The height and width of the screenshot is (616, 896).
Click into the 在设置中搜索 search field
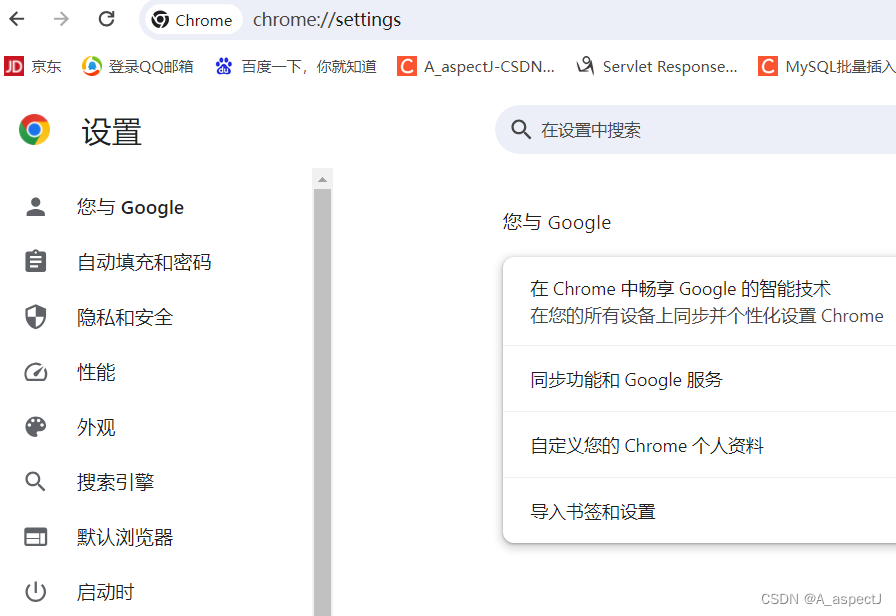tap(695, 130)
